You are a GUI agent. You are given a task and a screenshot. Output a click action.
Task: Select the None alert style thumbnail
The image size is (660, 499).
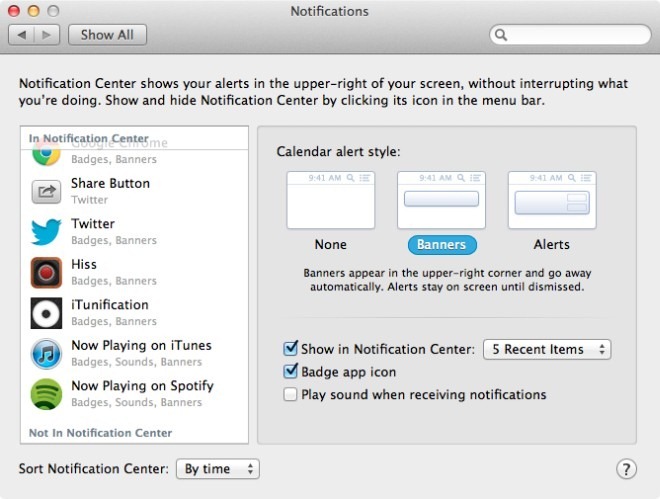[331, 200]
